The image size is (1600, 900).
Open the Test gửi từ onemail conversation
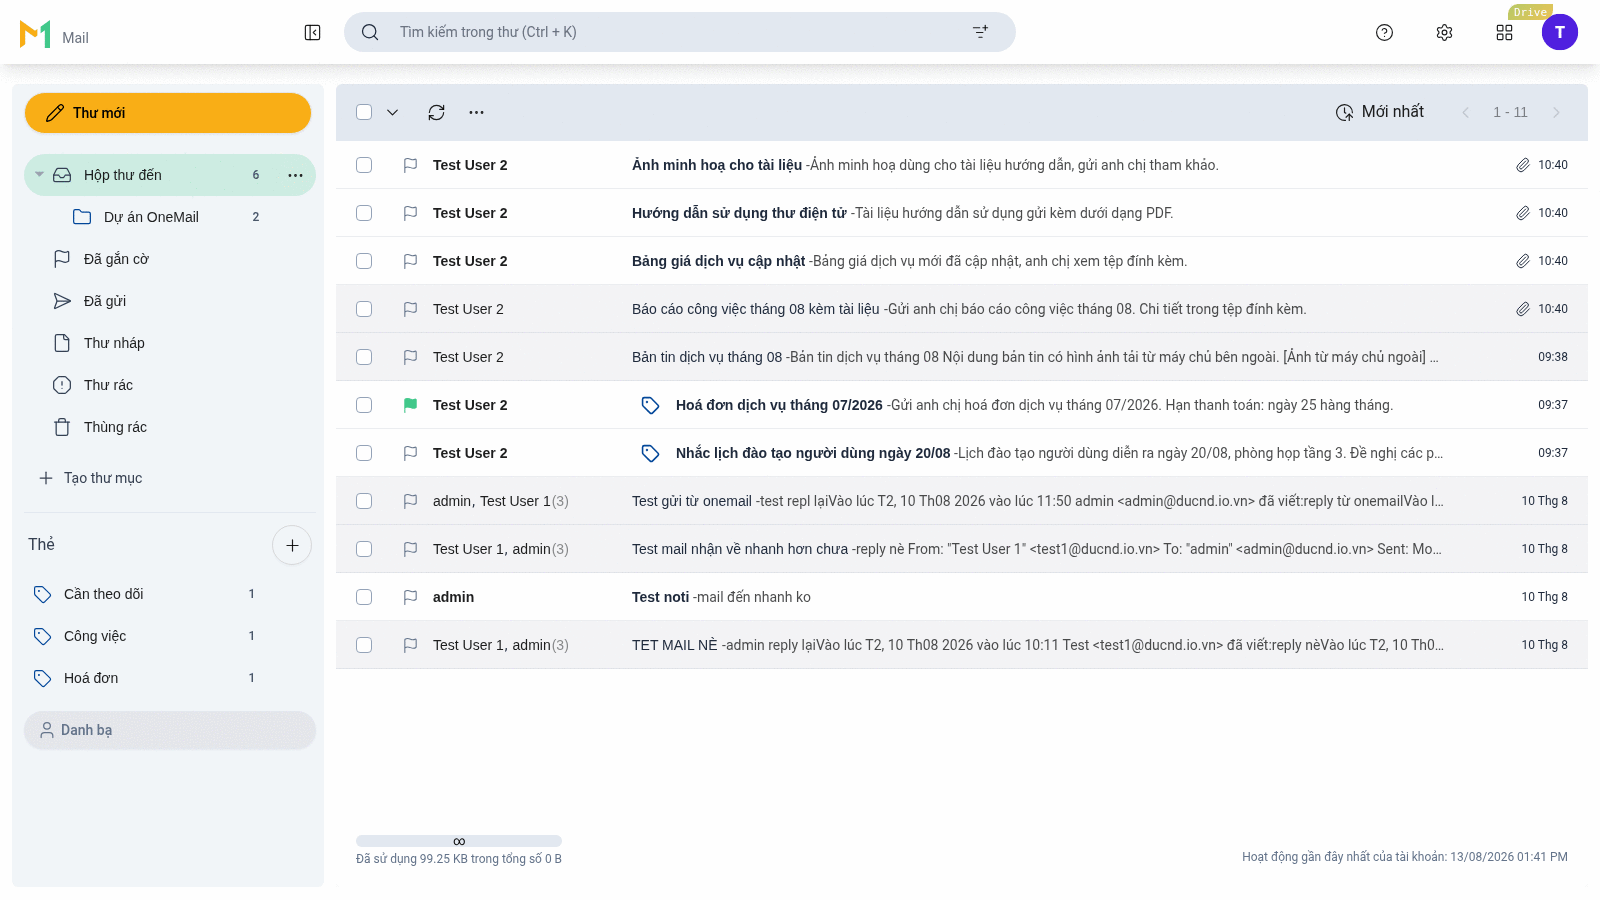point(962,501)
